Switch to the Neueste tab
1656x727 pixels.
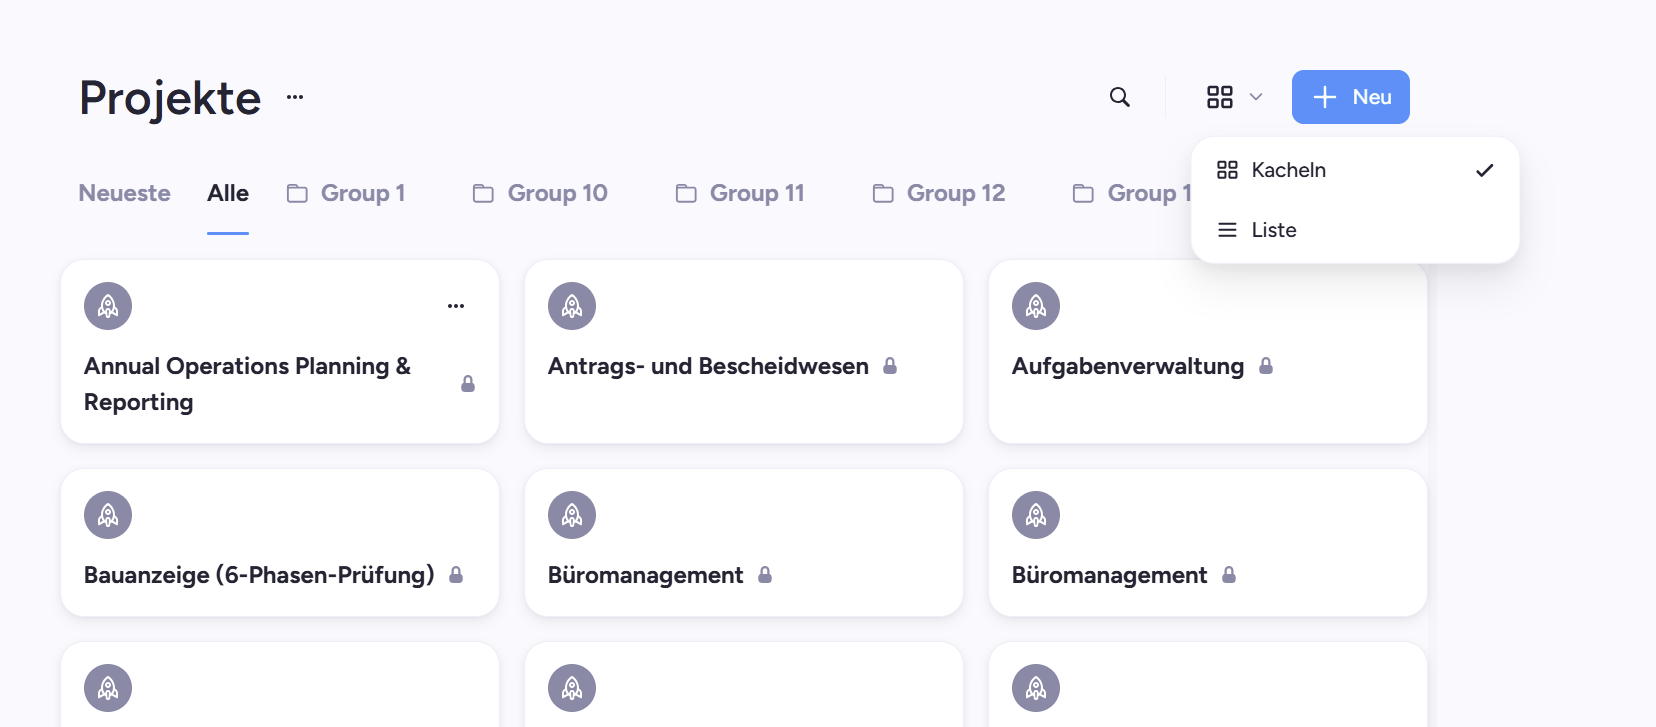point(125,193)
